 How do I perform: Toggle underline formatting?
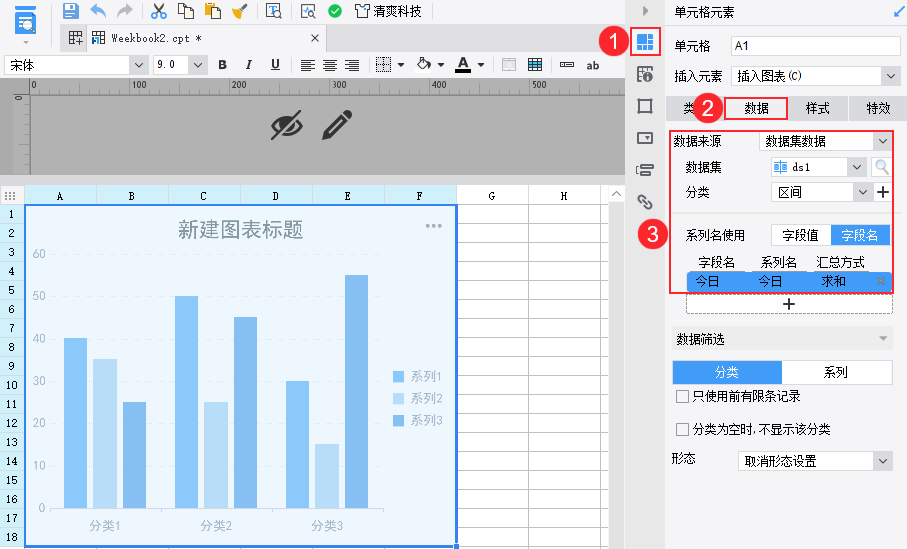click(x=275, y=65)
